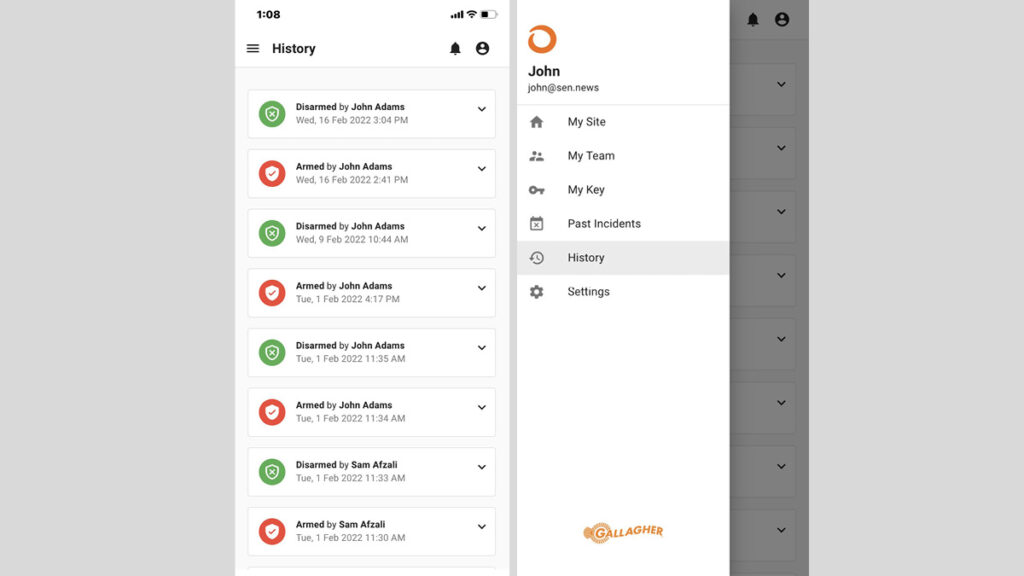Expand the Disarmed entry from 16 Feb 3:04 PM

(x=481, y=110)
